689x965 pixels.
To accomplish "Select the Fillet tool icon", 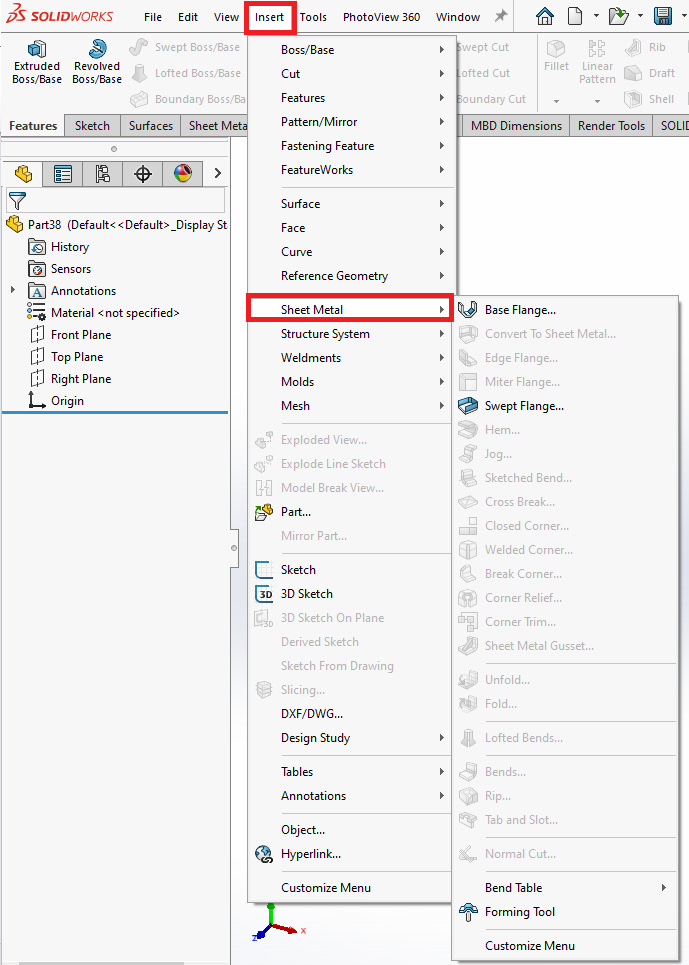I will [556, 49].
